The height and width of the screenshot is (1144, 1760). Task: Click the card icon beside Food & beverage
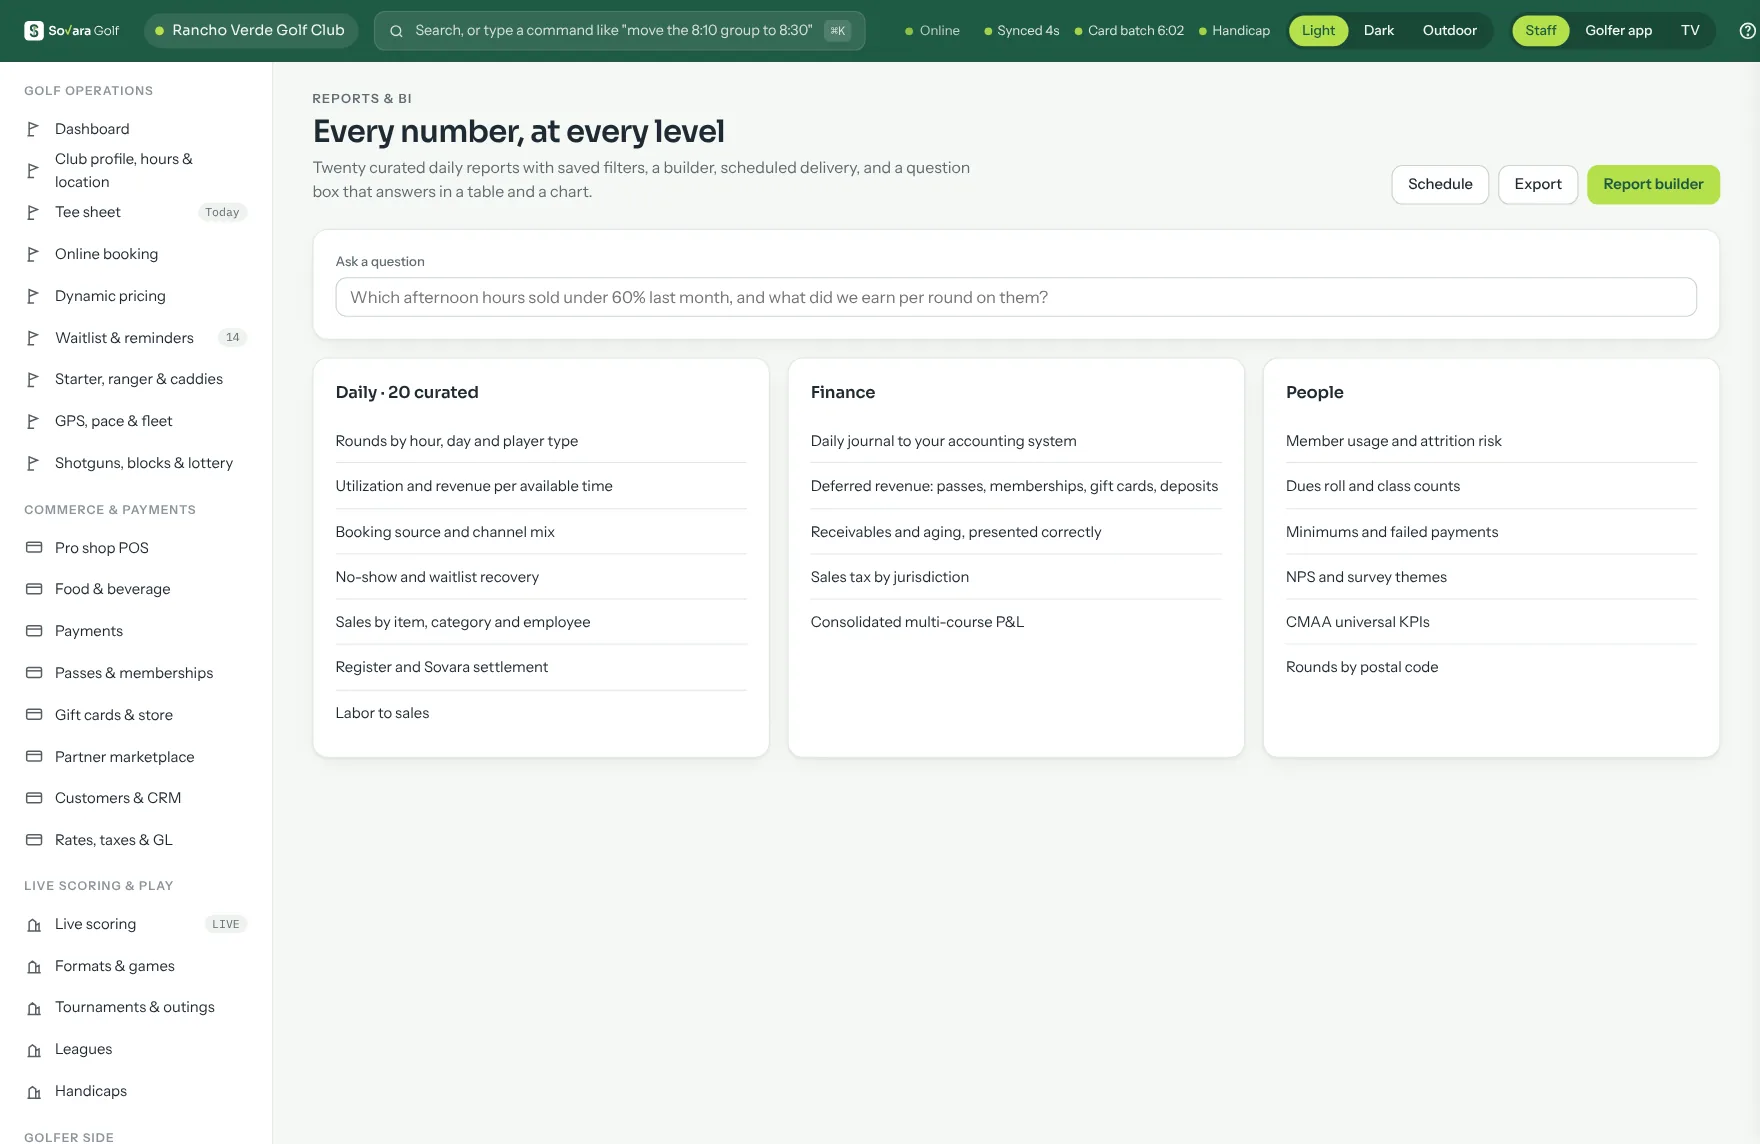pyautogui.click(x=34, y=589)
